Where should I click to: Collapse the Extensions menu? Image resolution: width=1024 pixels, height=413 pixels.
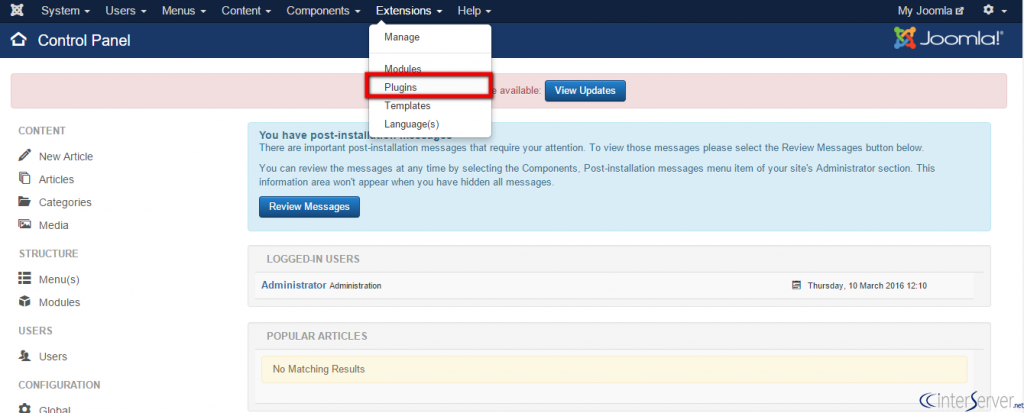[409, 11]
